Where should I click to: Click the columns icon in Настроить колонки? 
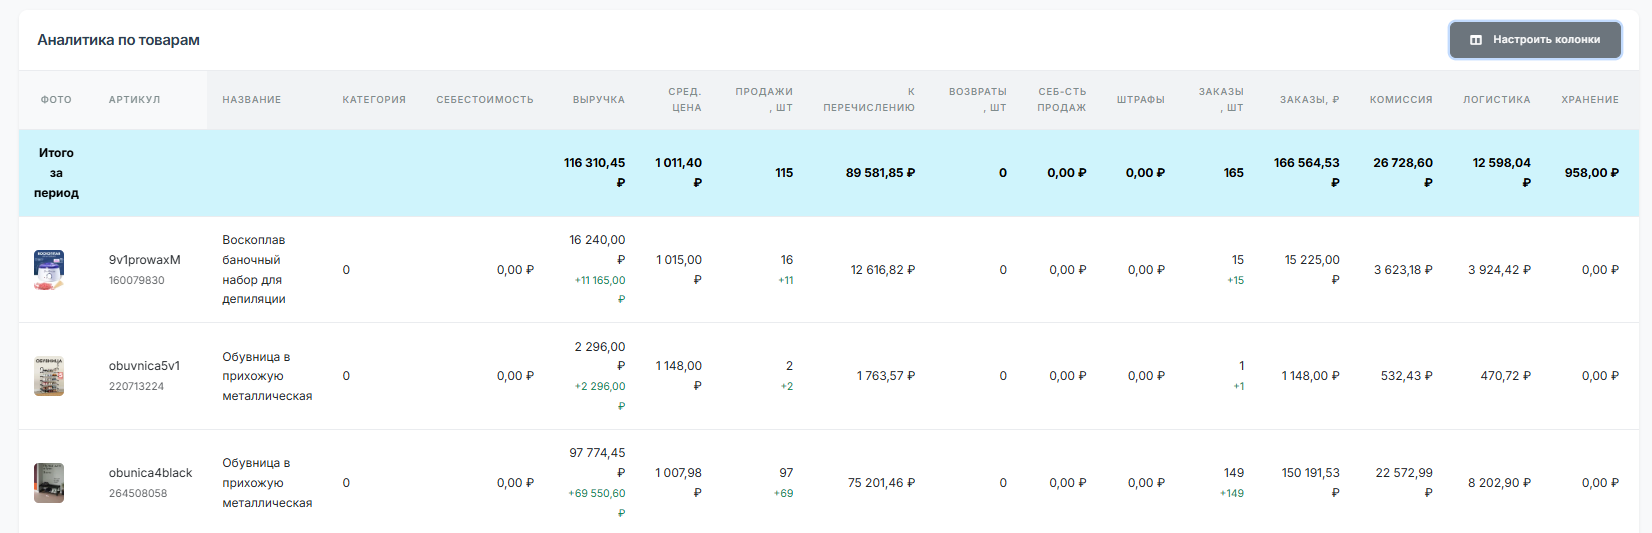pyautogui.click(x=1475, y=40)
